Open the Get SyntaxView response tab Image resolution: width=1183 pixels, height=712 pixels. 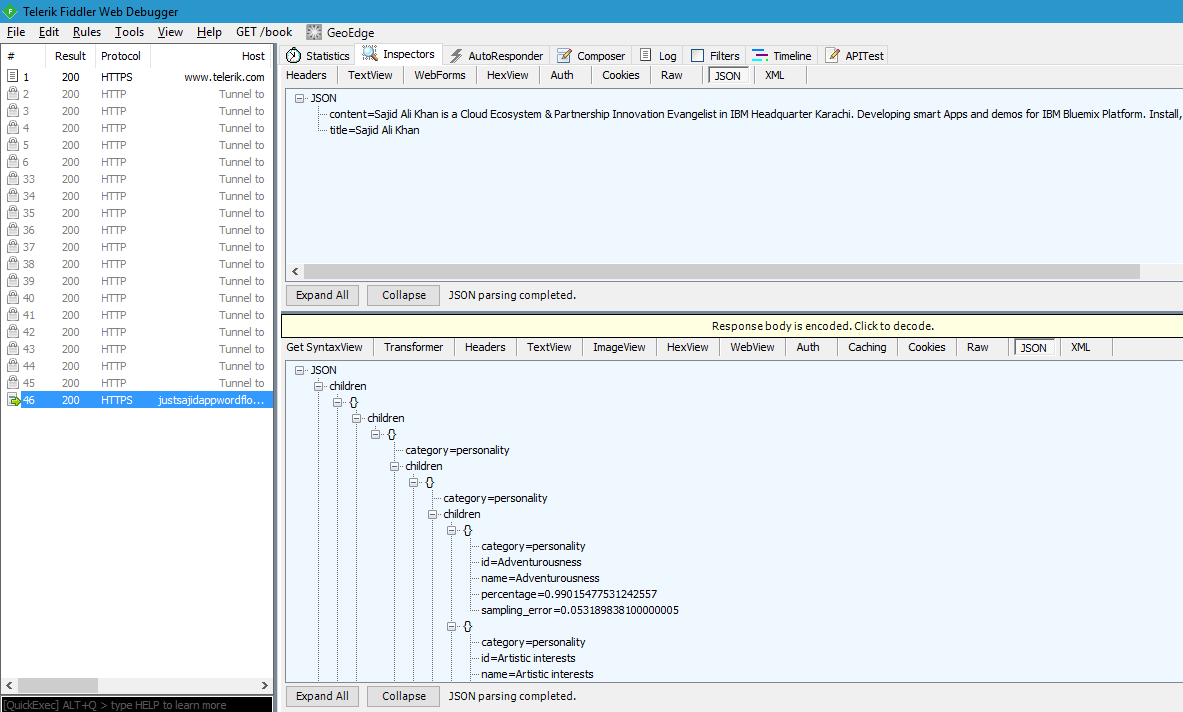[x=324, y=347]
